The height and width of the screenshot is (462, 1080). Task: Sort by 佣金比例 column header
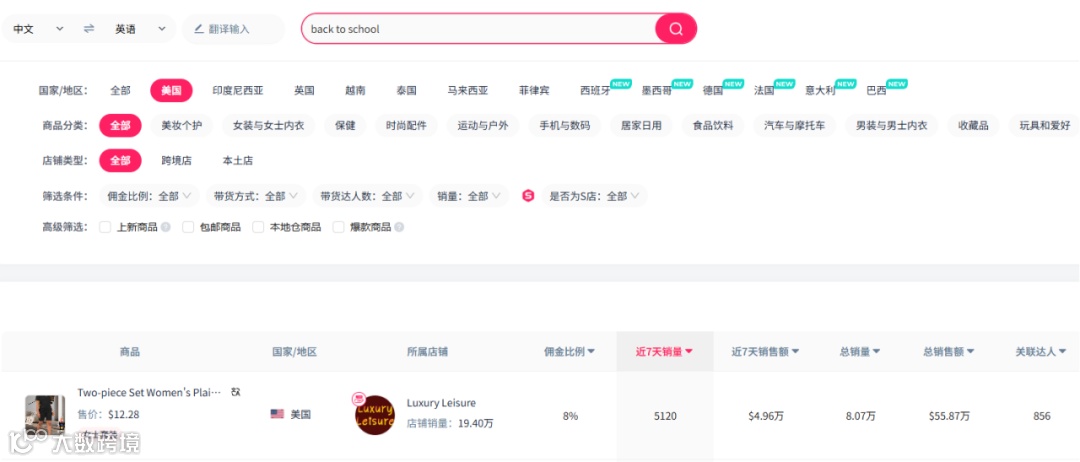pos(569,352)
